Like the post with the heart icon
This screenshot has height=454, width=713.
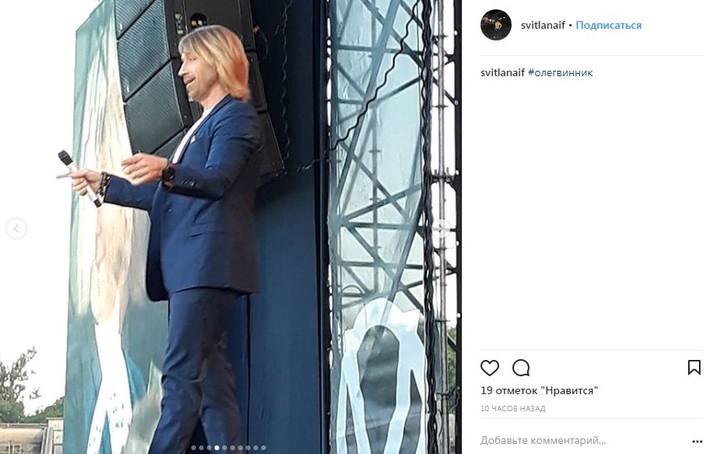(x=490, y=368)
